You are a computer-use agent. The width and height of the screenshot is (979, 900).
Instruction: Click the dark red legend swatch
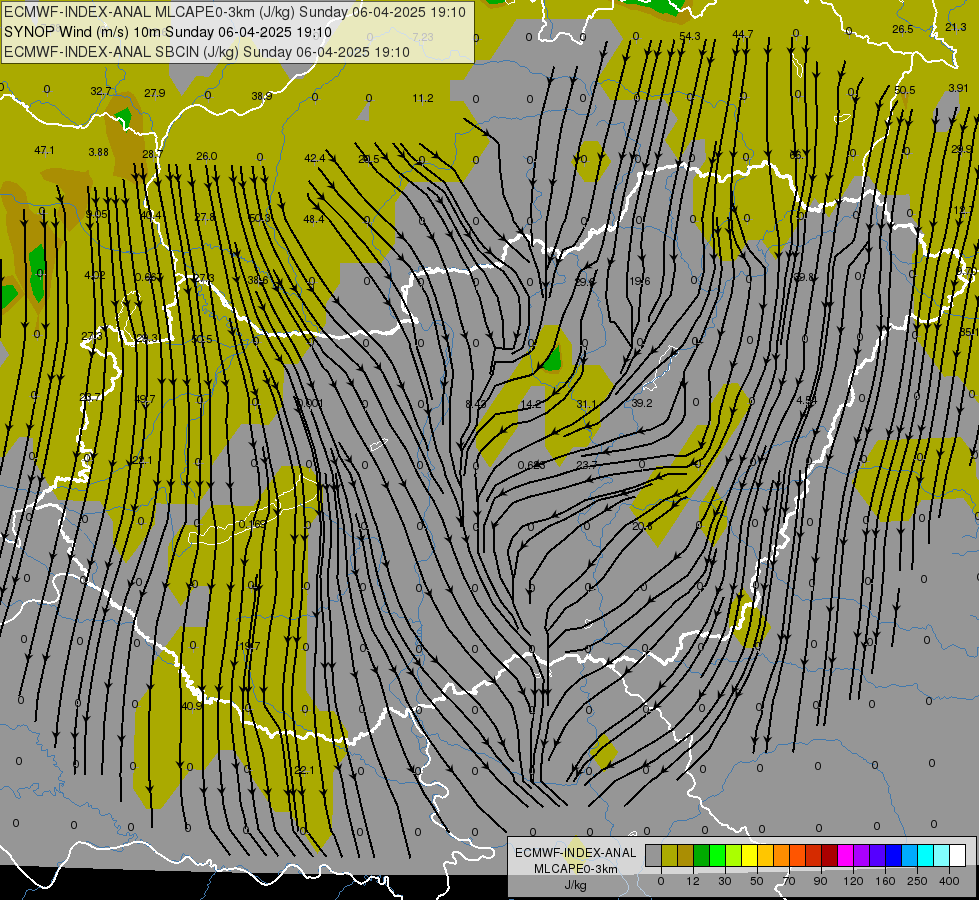[x=830, y=855]
